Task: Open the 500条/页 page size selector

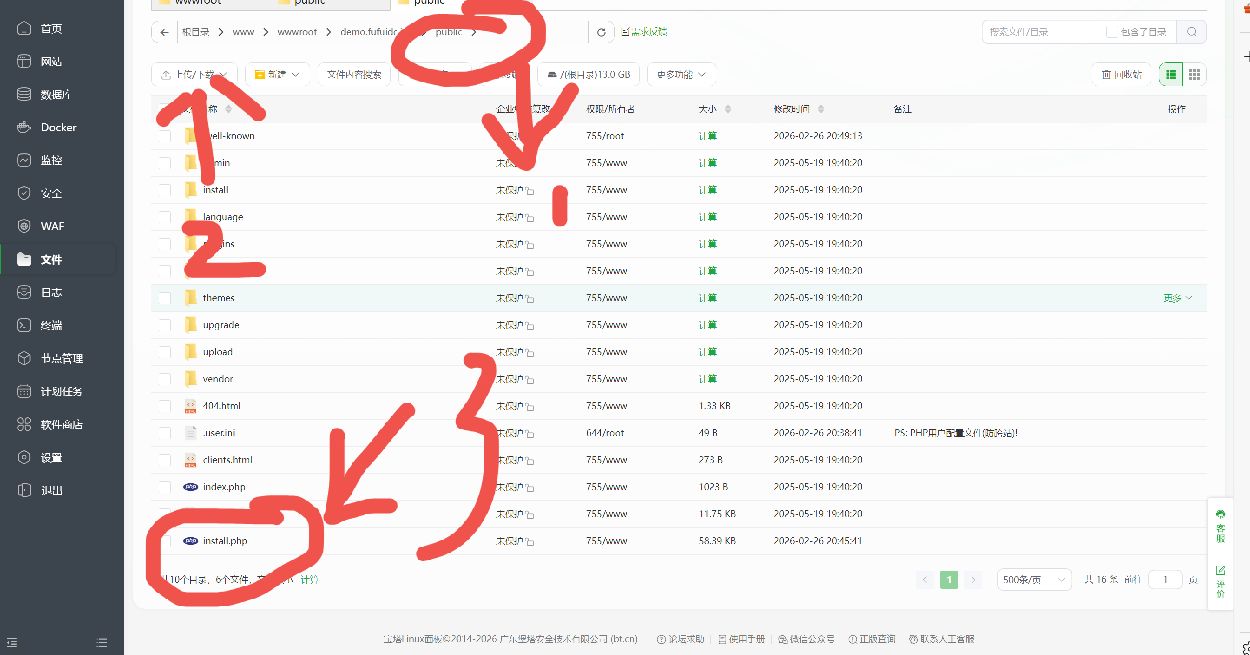Action: 1034,580
